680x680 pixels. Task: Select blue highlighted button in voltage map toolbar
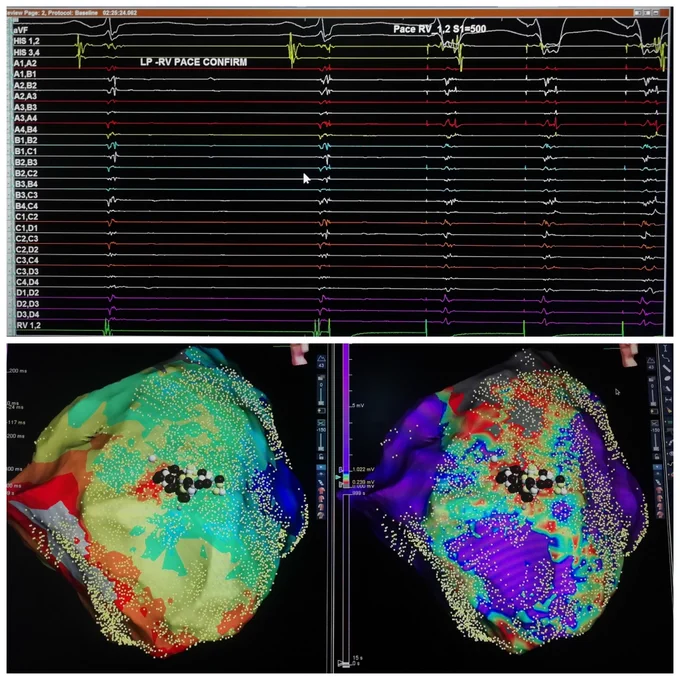click(657, 467)
